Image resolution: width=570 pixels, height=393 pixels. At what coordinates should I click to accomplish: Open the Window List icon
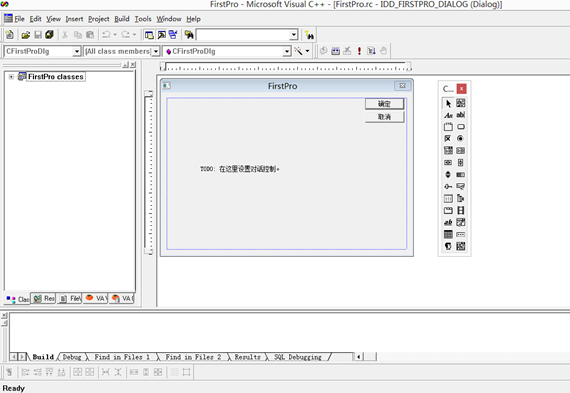[x=173, y=35]
